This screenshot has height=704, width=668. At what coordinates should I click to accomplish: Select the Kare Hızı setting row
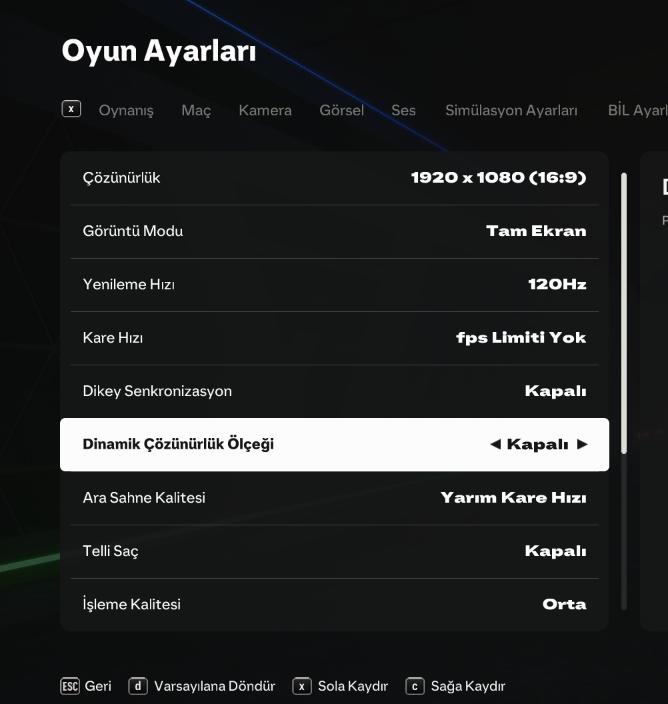point(334,338)
